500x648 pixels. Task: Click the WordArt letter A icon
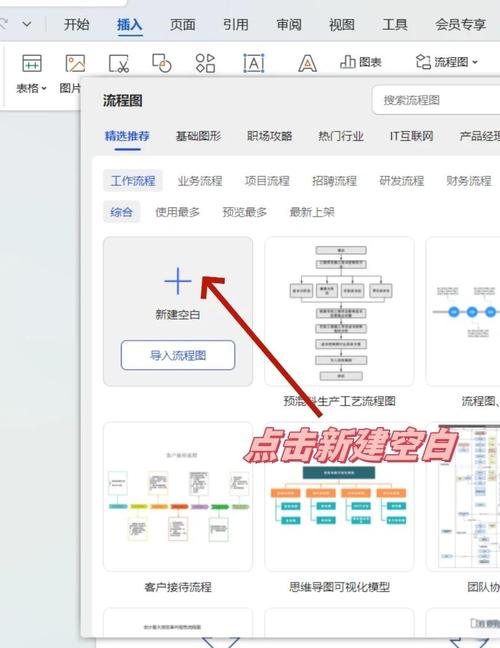(307, 64)
